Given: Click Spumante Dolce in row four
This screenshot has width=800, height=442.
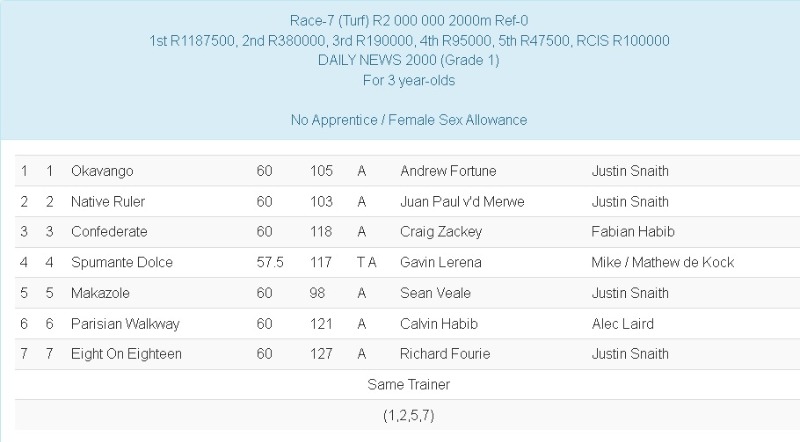Looking at the screenshot, I should pos(122,263).
